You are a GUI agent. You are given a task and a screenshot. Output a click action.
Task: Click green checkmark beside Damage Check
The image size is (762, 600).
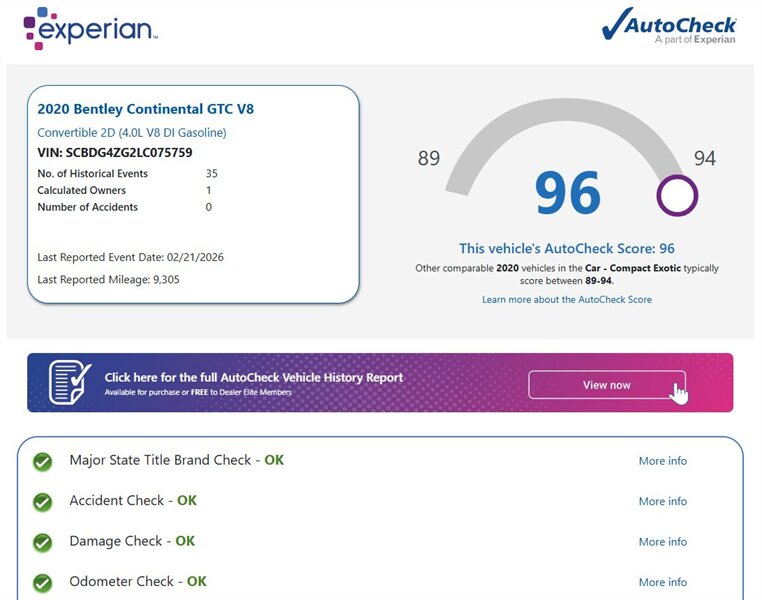click(x=43, y=542)
